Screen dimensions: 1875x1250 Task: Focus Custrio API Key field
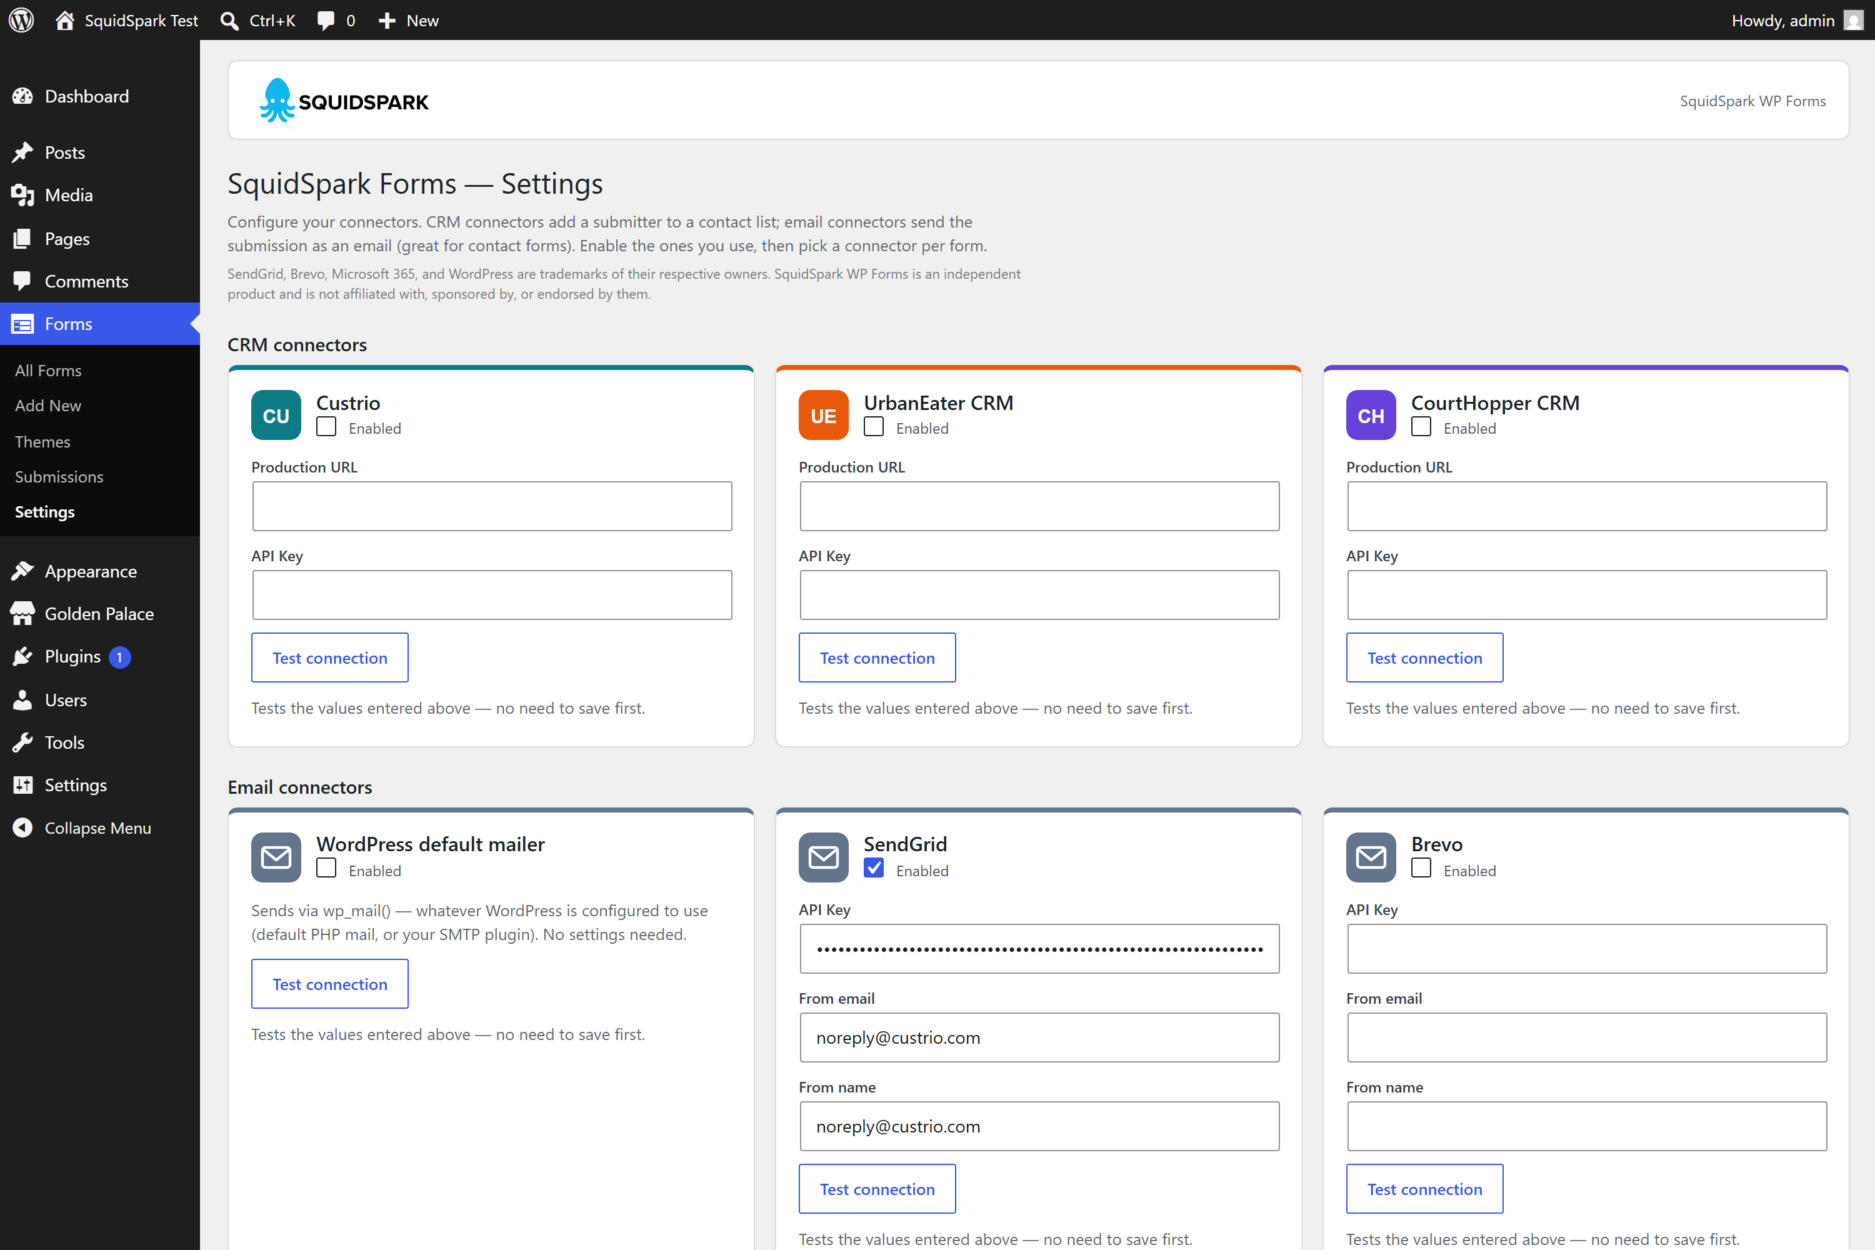(491, 595)
